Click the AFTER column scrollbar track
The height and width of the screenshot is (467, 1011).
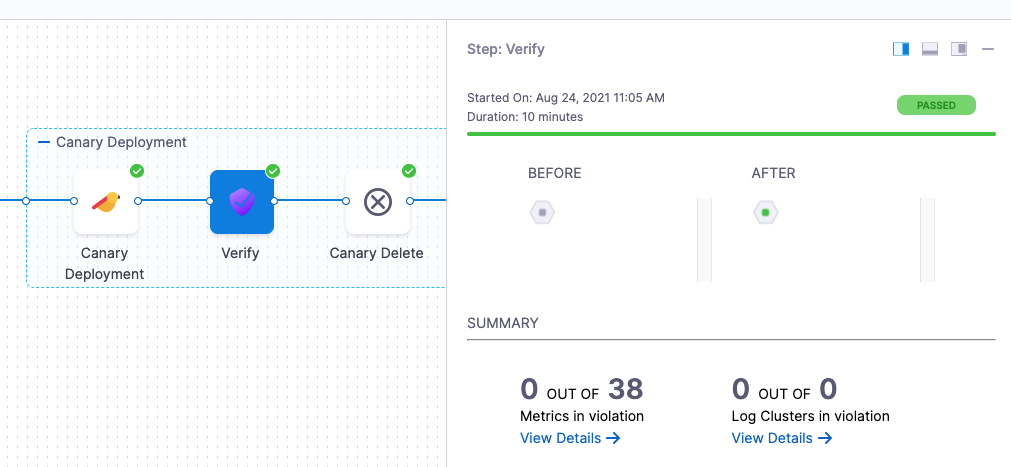(927, 240)
